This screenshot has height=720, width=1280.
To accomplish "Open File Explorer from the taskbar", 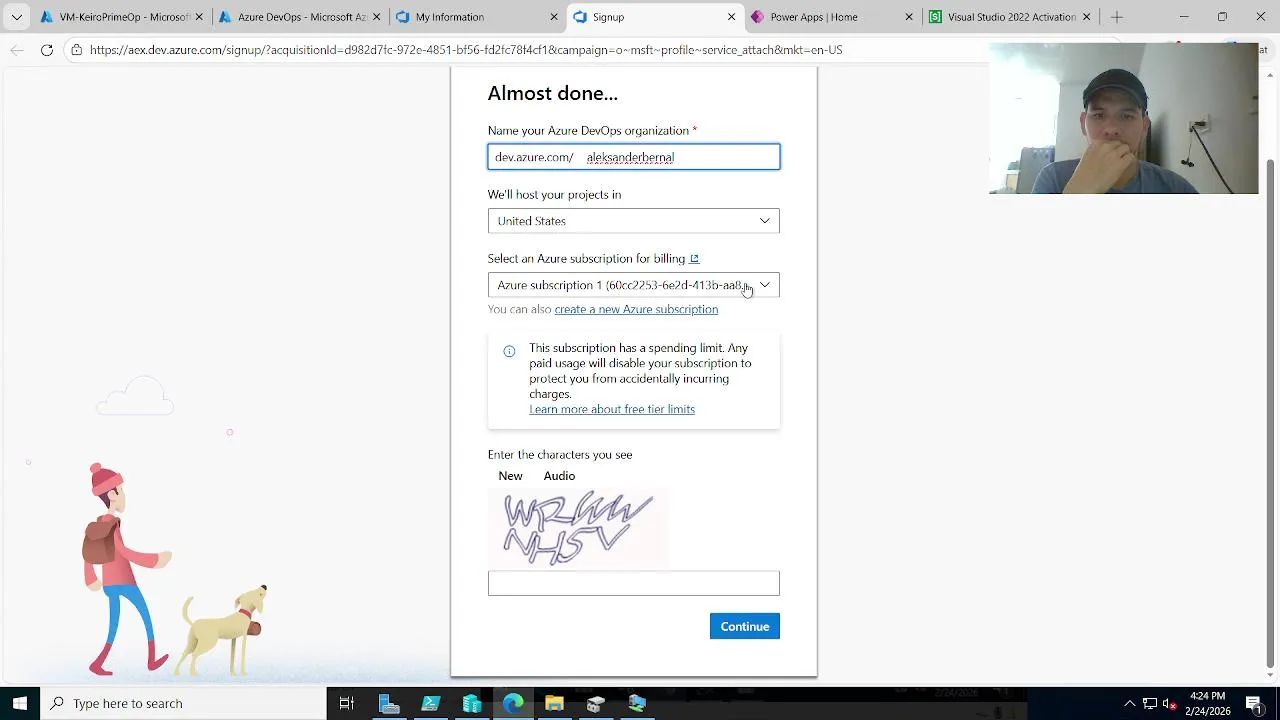I will tap(554, 703).
